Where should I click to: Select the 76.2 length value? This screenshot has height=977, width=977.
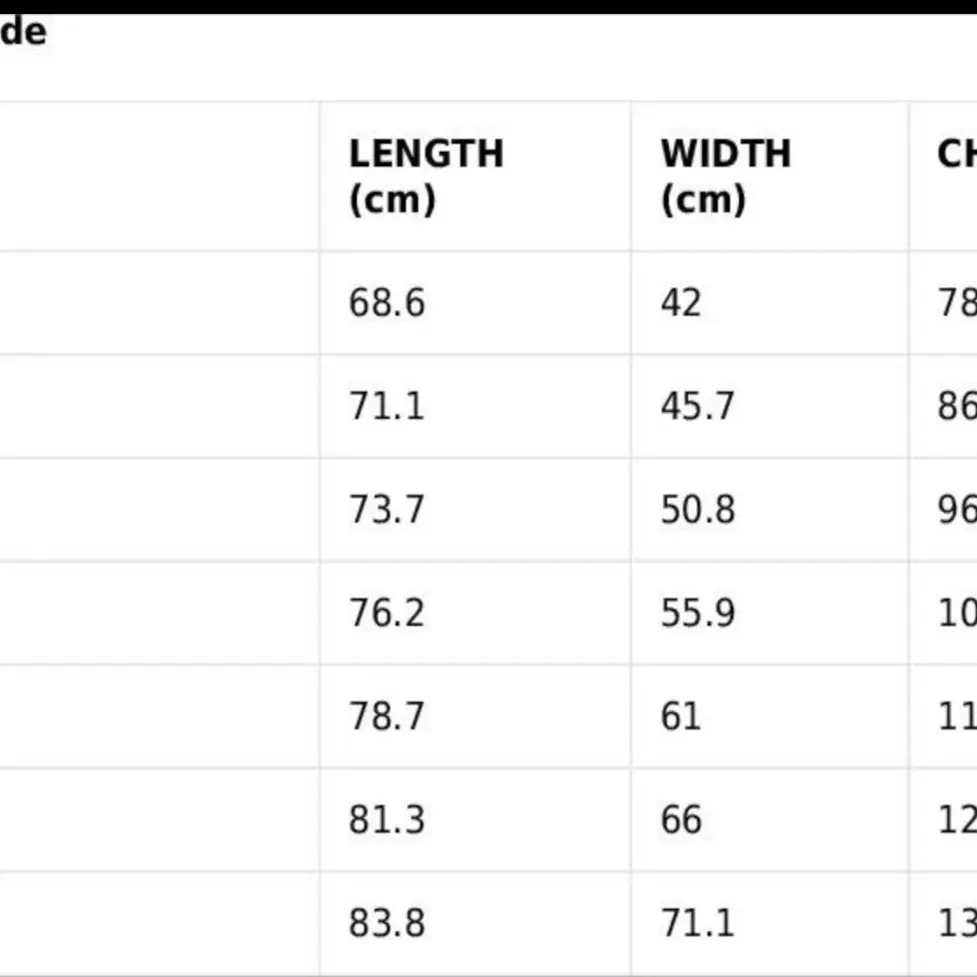point(387,612)
